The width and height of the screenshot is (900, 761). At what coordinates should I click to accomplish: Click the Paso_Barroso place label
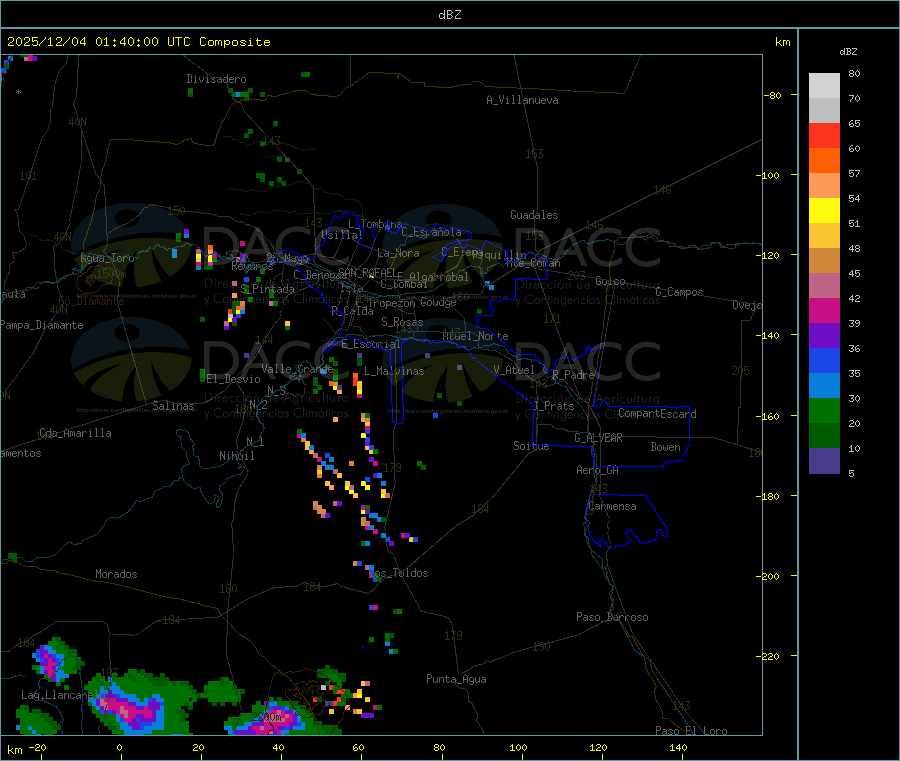pos(612,617)
